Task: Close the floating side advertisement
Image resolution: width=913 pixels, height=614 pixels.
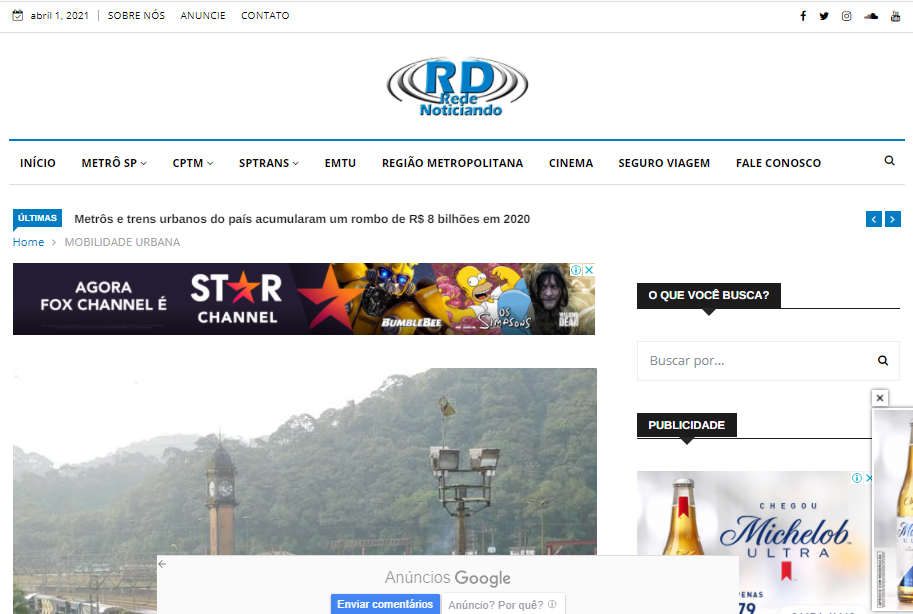Action: coord(880,398)
